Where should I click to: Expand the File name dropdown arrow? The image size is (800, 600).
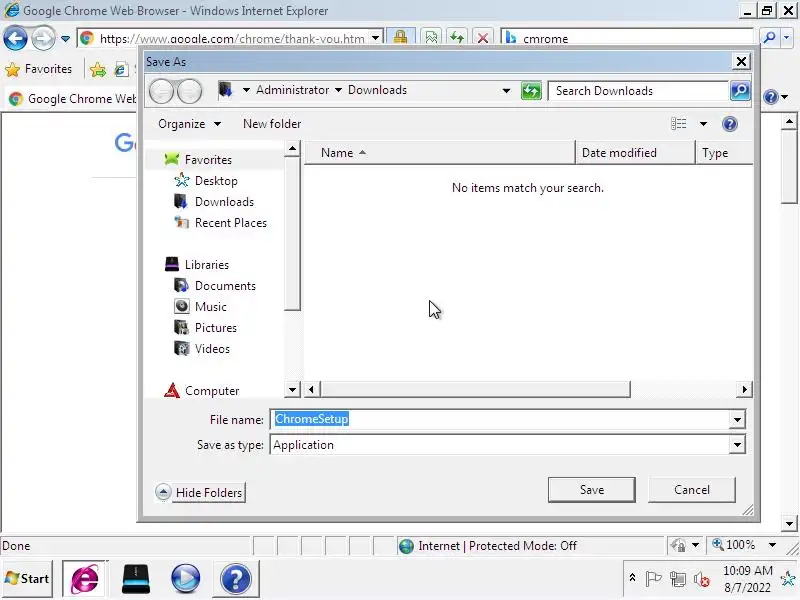737,419
